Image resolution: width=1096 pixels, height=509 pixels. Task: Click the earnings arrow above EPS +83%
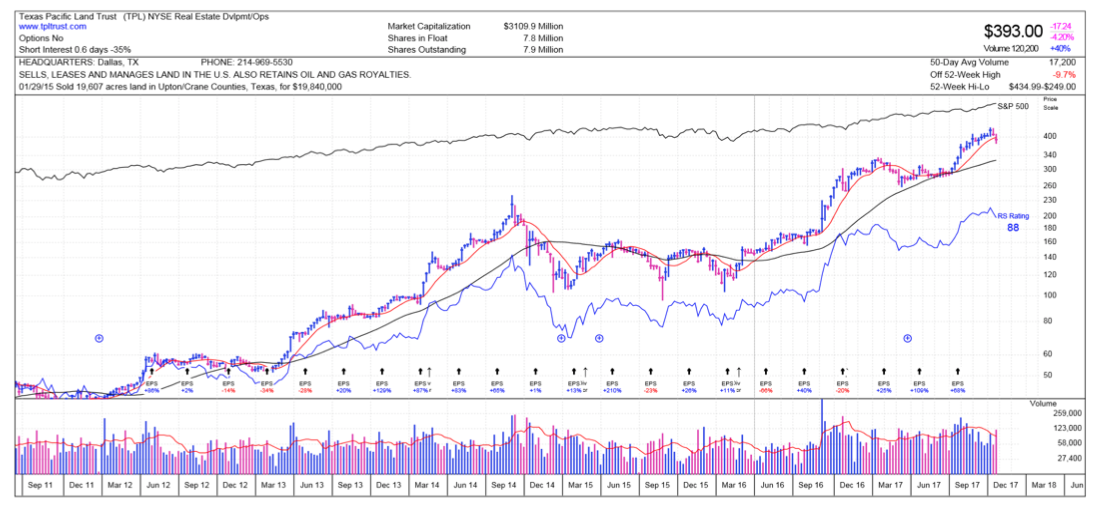pos(459,372)
